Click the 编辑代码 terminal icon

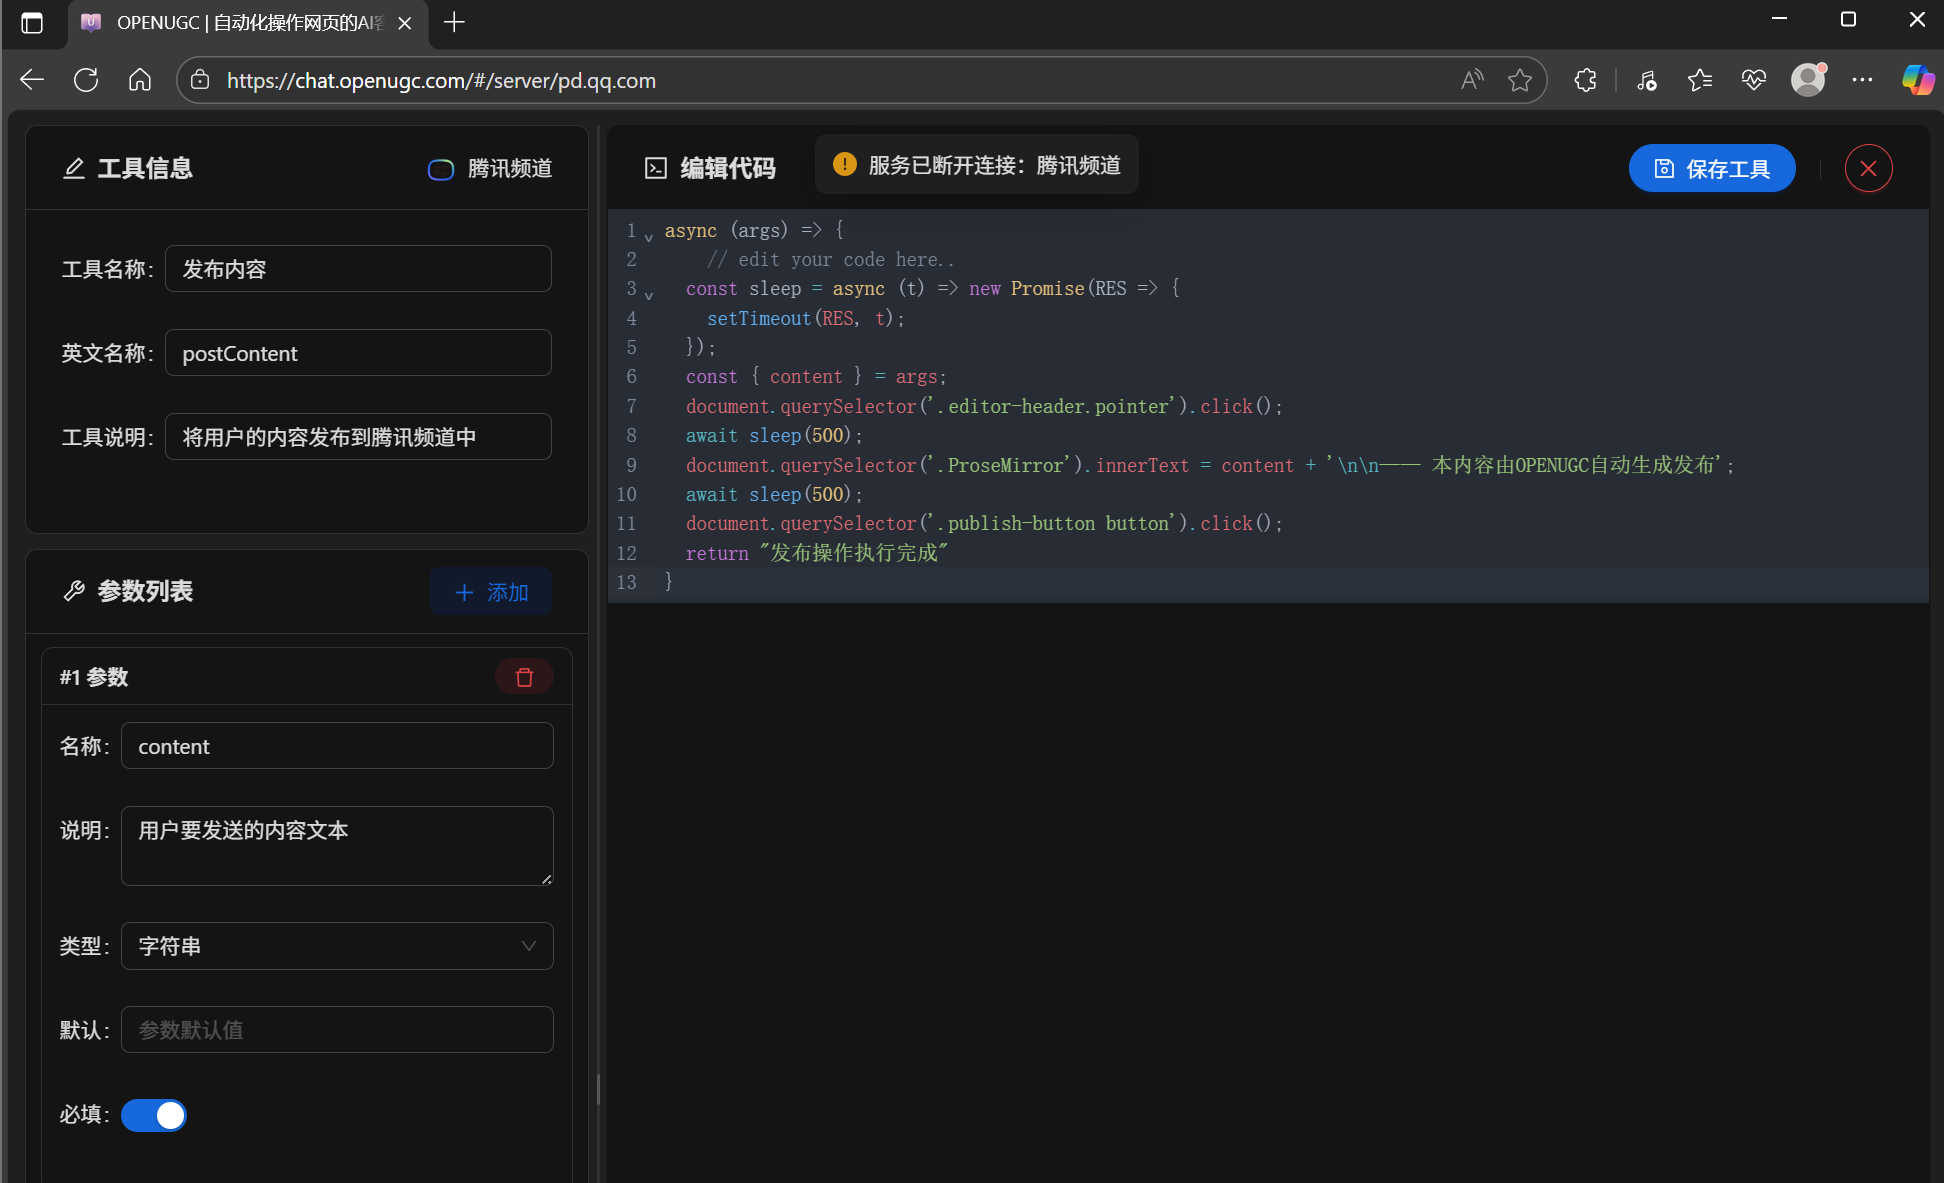point(656,168)
